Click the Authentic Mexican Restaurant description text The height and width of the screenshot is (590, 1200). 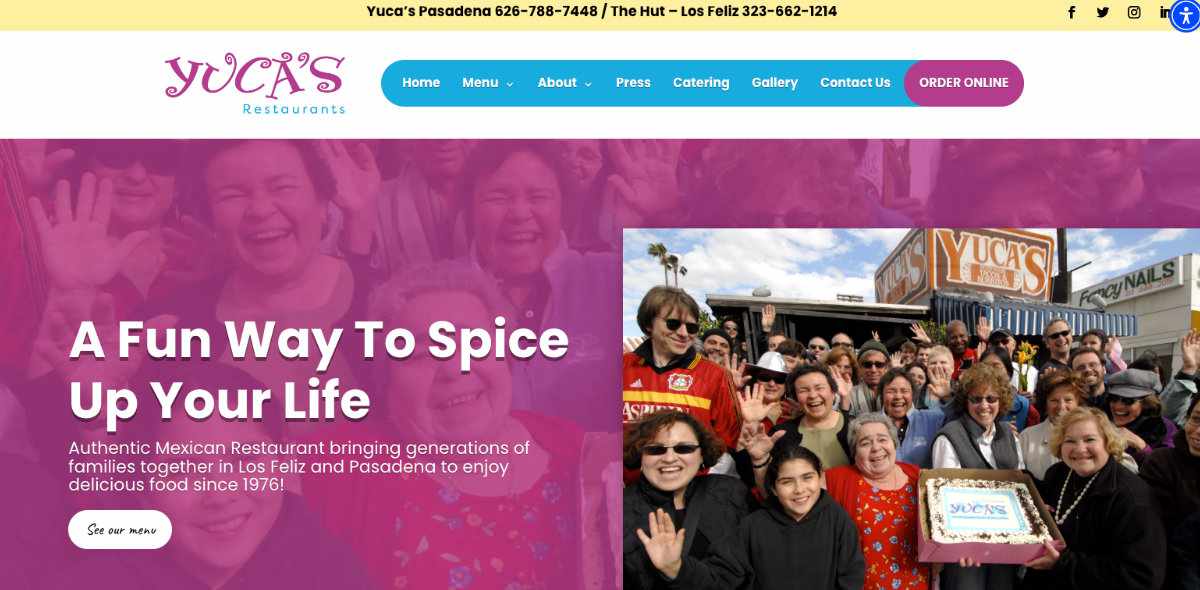(299, 466)
